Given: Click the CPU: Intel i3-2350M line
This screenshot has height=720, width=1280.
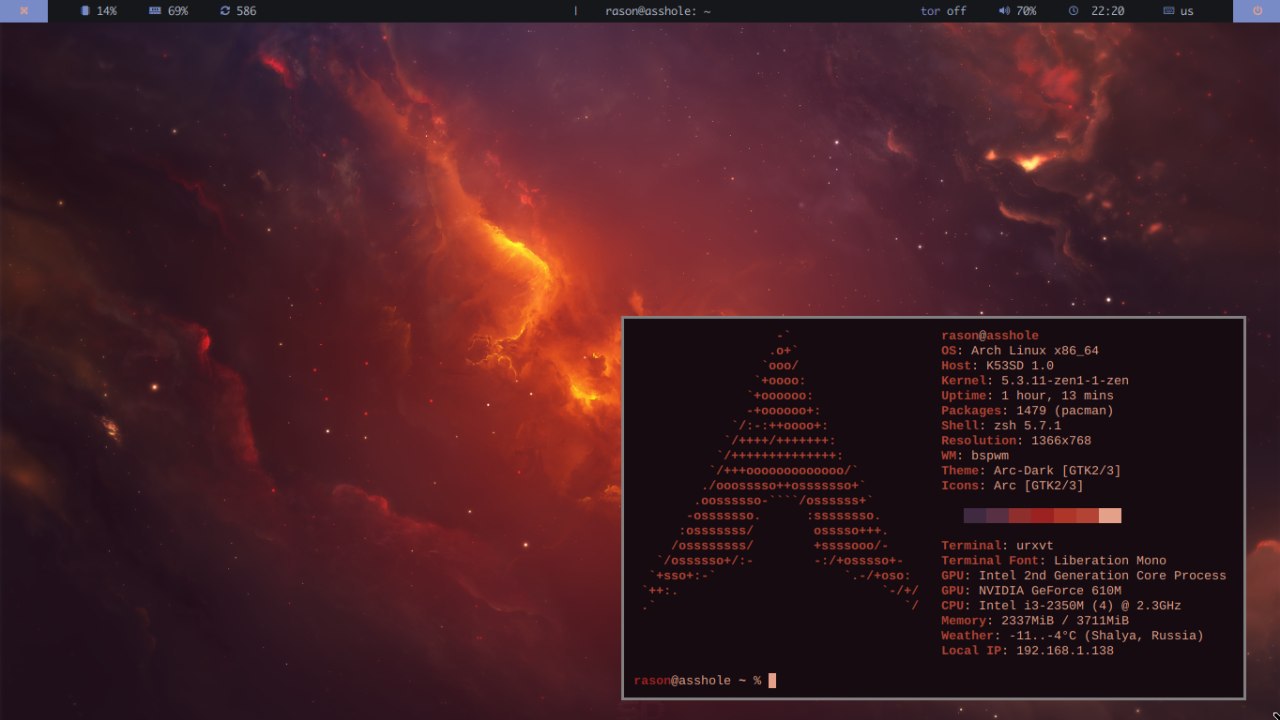Looking at the screenshot, I should click(1061, 606).
